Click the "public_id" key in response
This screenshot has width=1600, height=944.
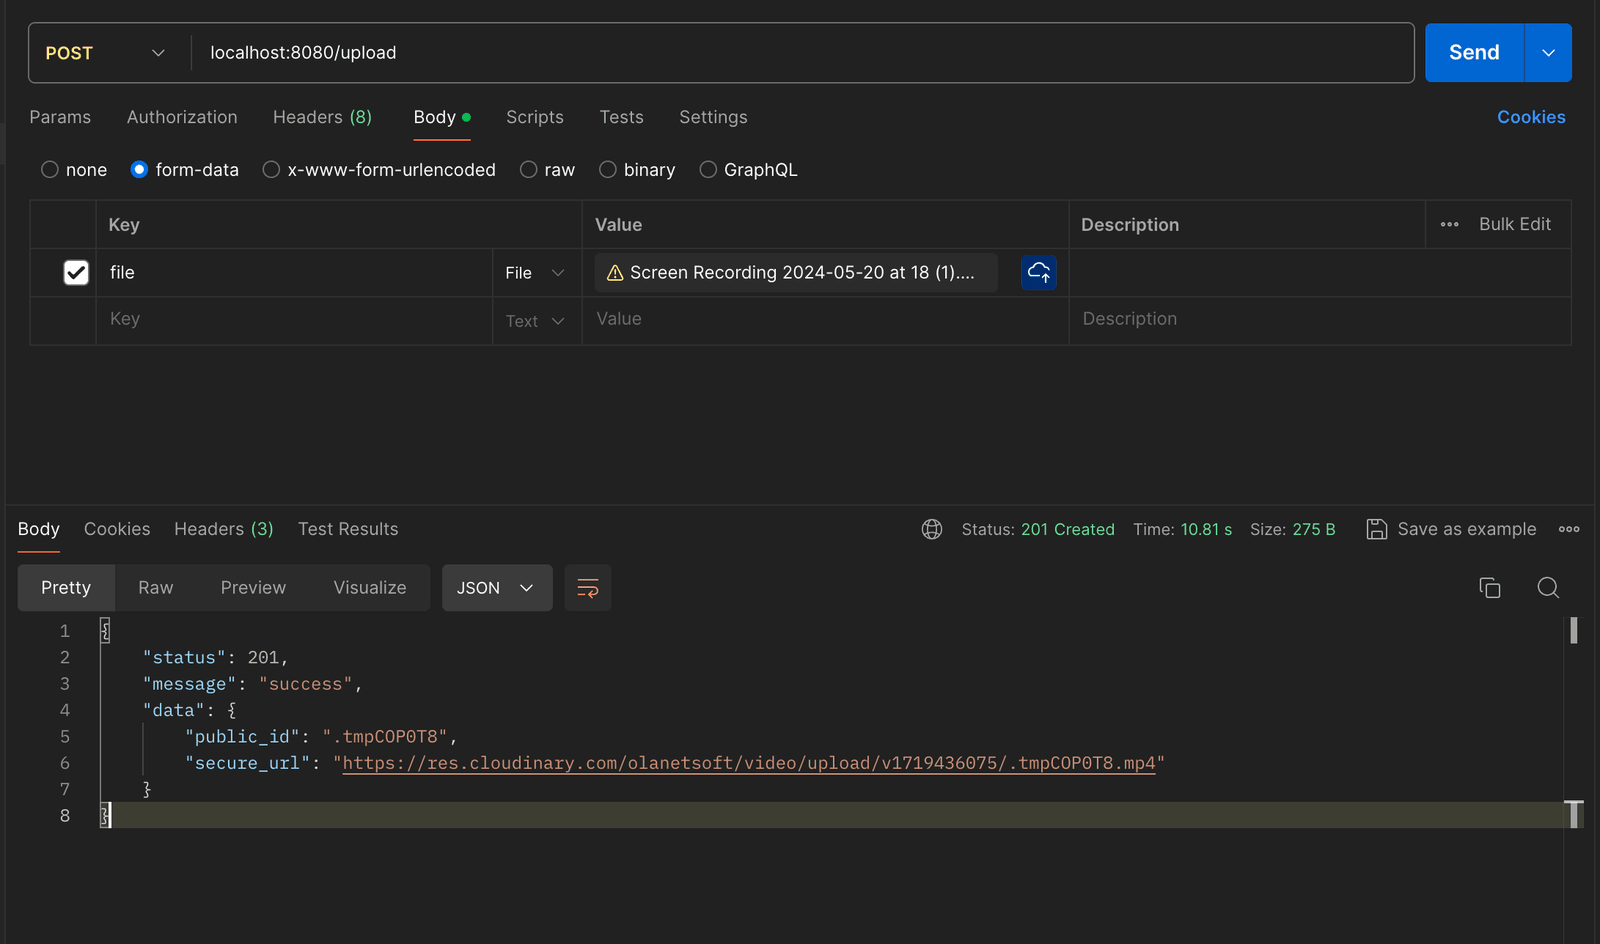pyautogui.click(x=242, y=737)
